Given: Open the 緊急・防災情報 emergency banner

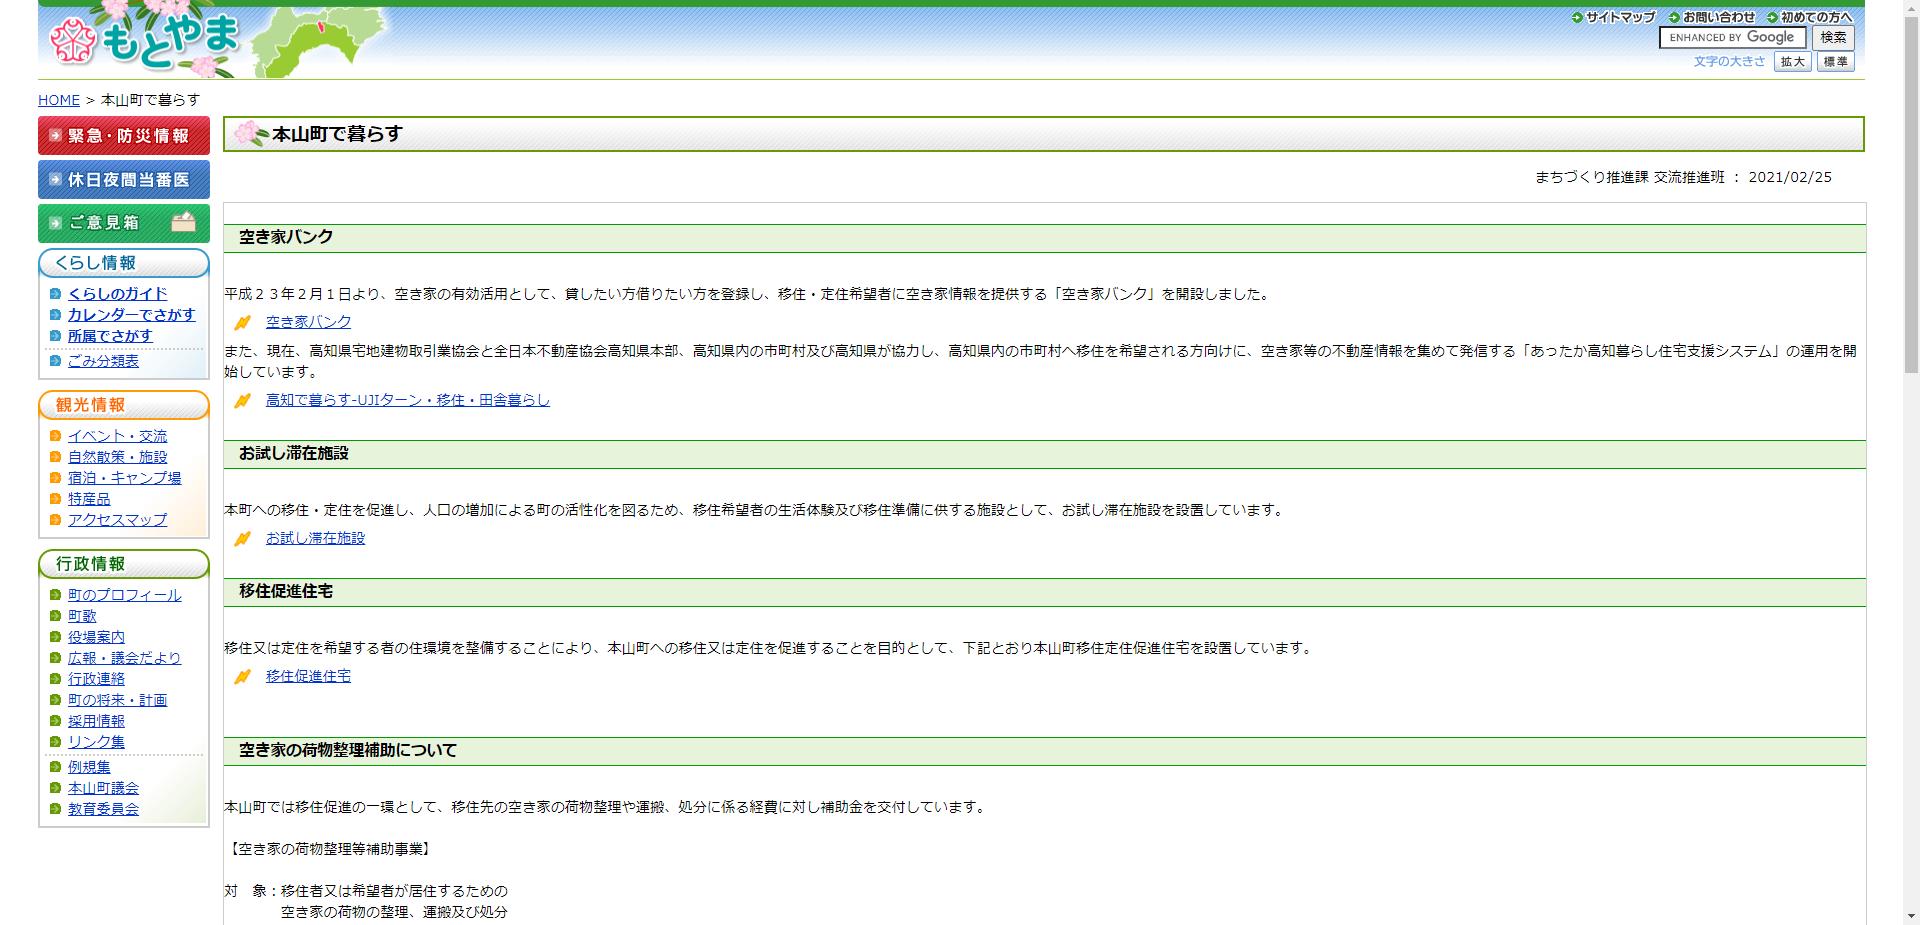Looking at the screenshot, I should click(x=123, y=135).
